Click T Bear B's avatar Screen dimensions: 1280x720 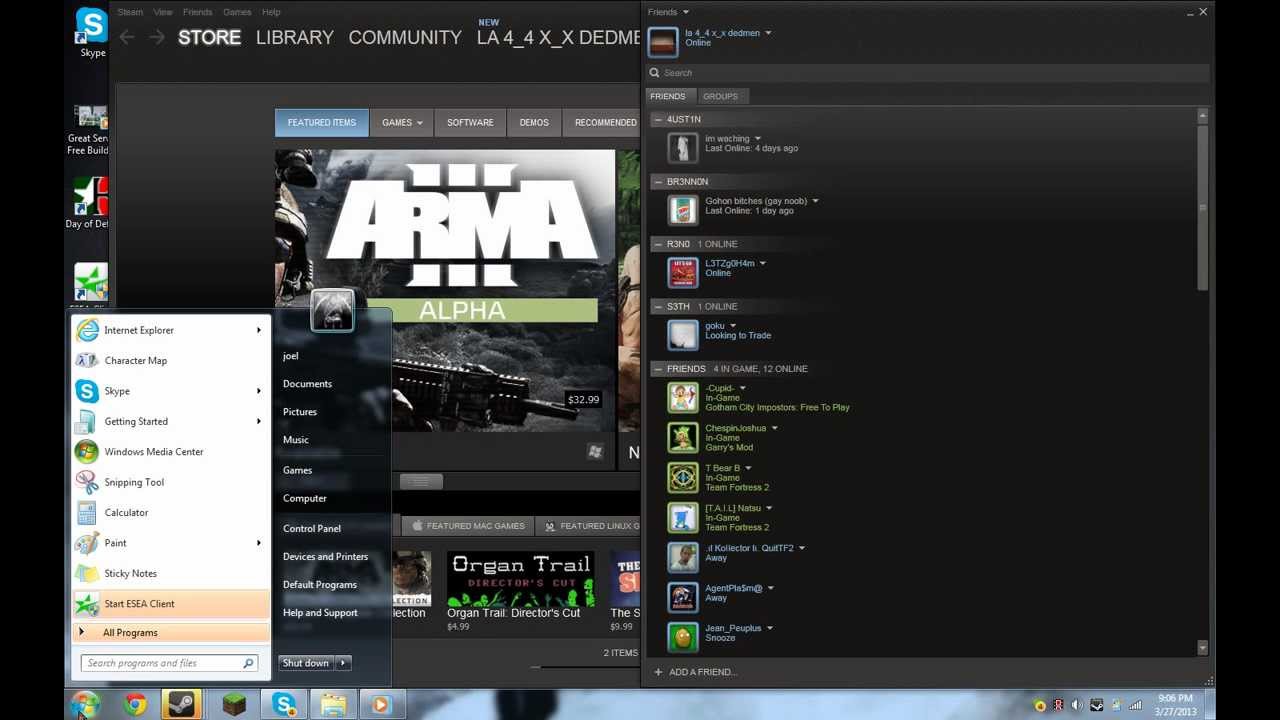(x=683, y=477)
